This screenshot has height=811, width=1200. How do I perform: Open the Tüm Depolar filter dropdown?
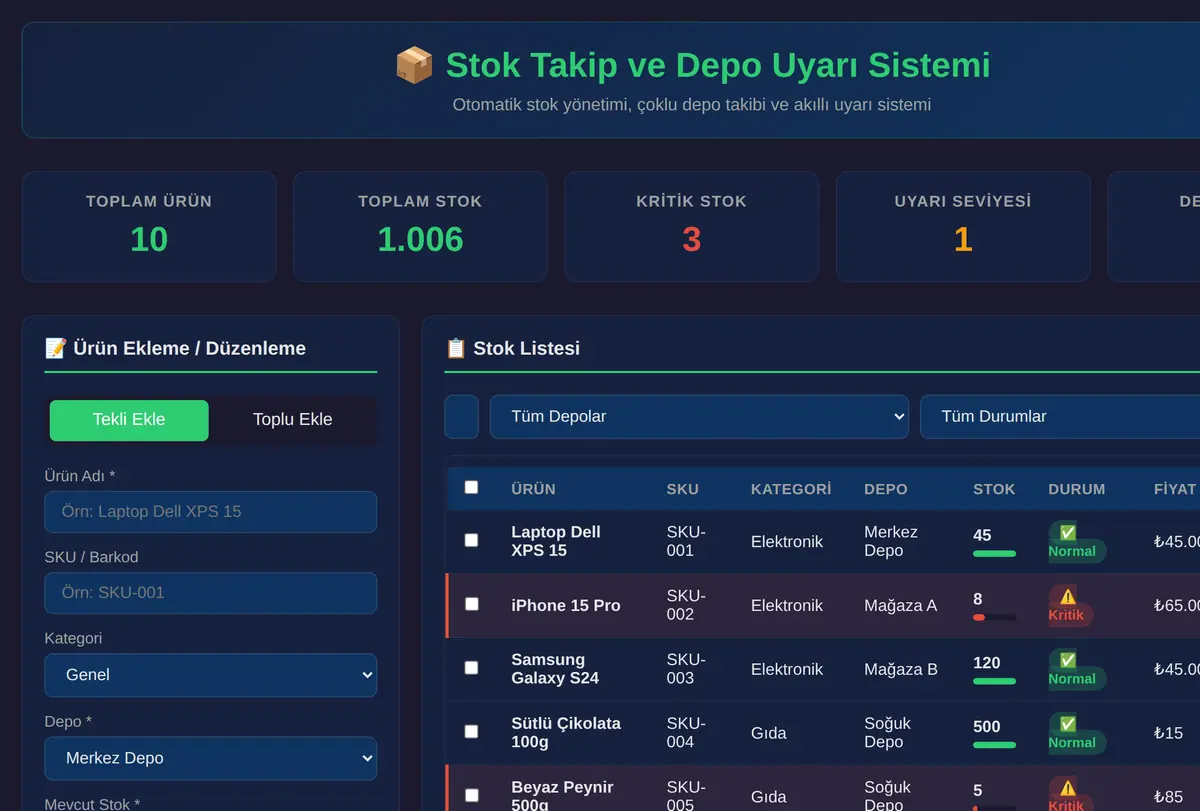coord(699,417)
